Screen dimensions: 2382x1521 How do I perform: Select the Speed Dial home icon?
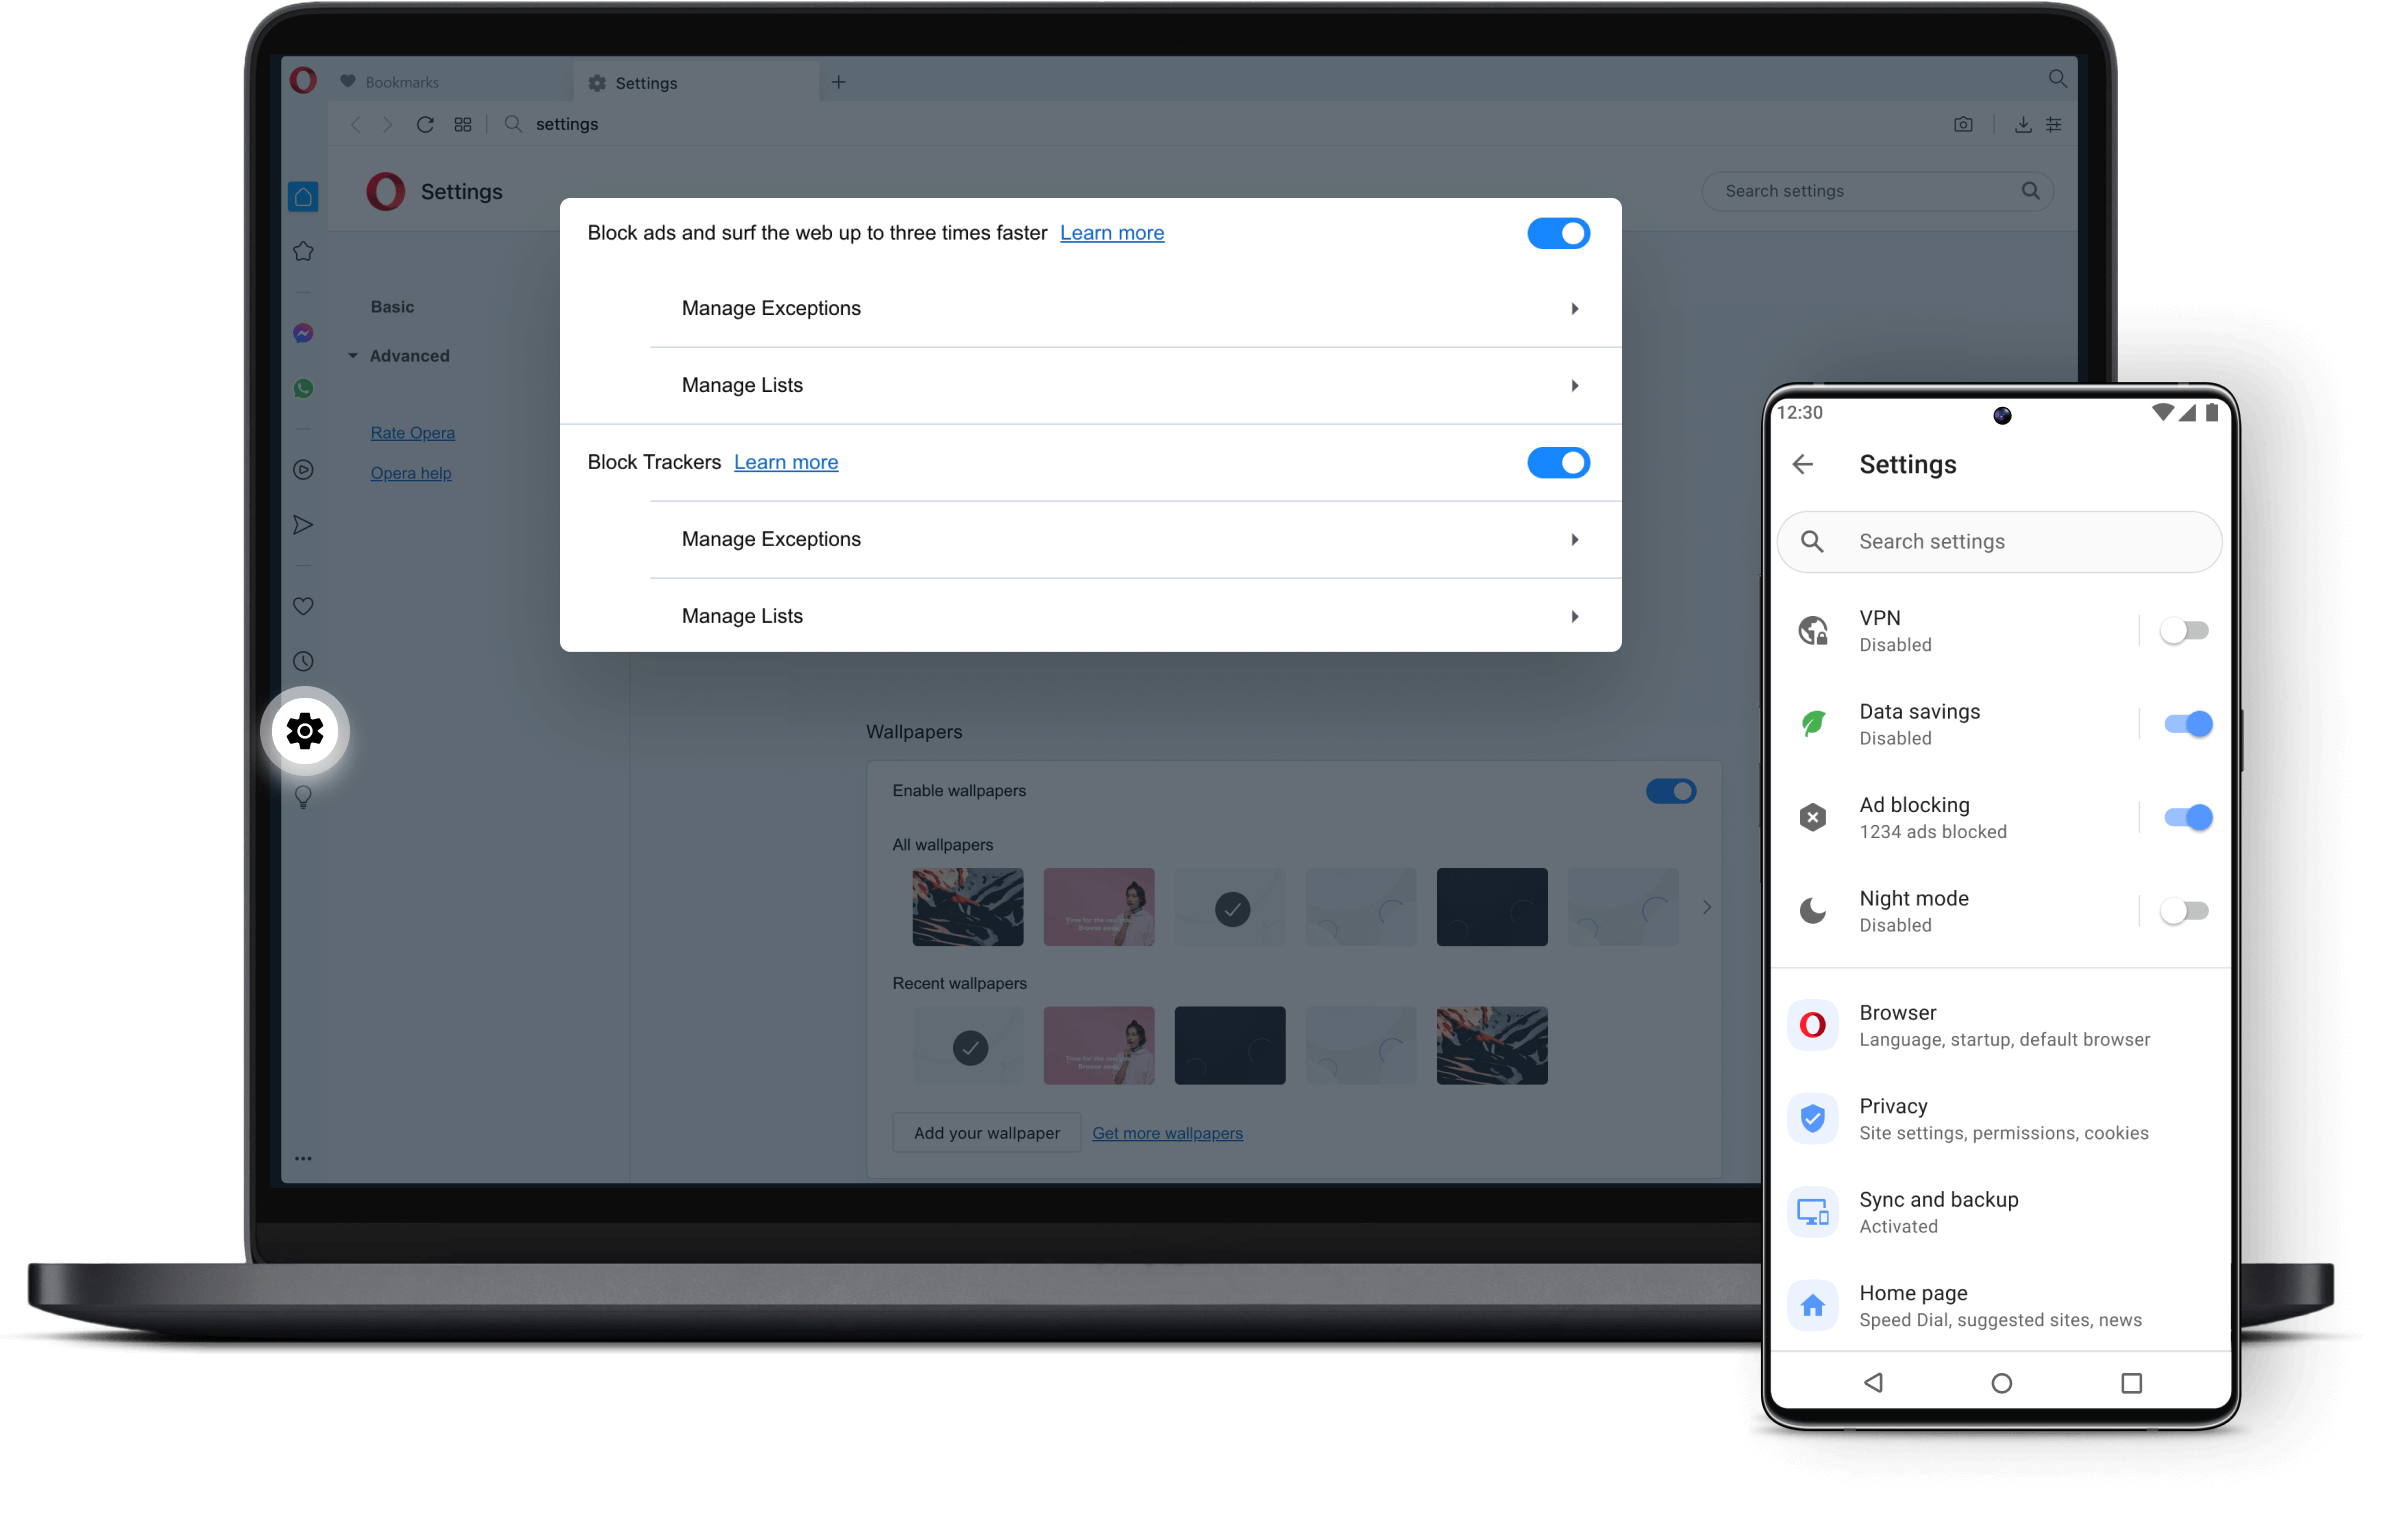(302, 196)
